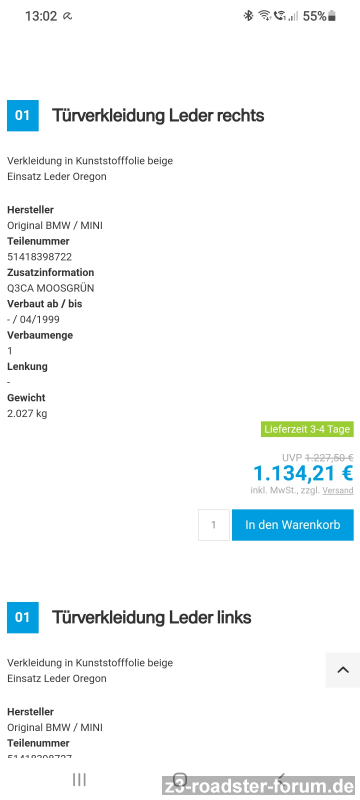Open the Versand shipping costs link
This screenshot has height=800, width=360.
(x=338, y=490)
